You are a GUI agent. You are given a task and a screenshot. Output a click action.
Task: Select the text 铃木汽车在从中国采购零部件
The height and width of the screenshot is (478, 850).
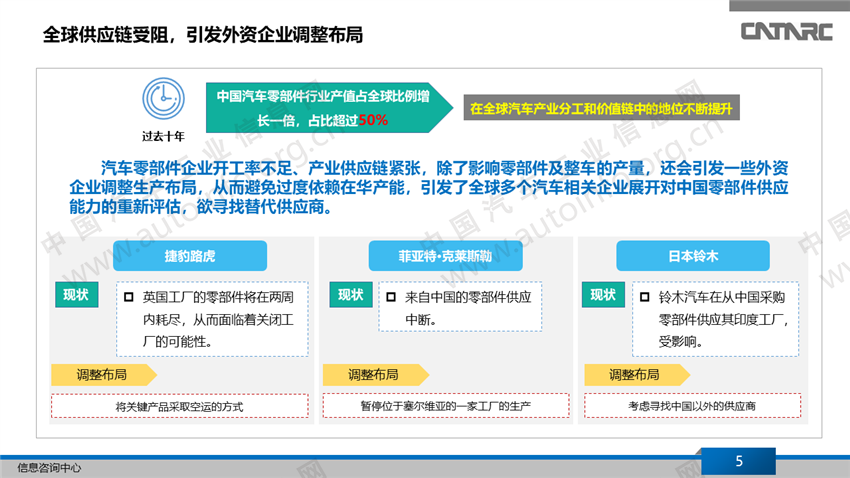(724, 319)
